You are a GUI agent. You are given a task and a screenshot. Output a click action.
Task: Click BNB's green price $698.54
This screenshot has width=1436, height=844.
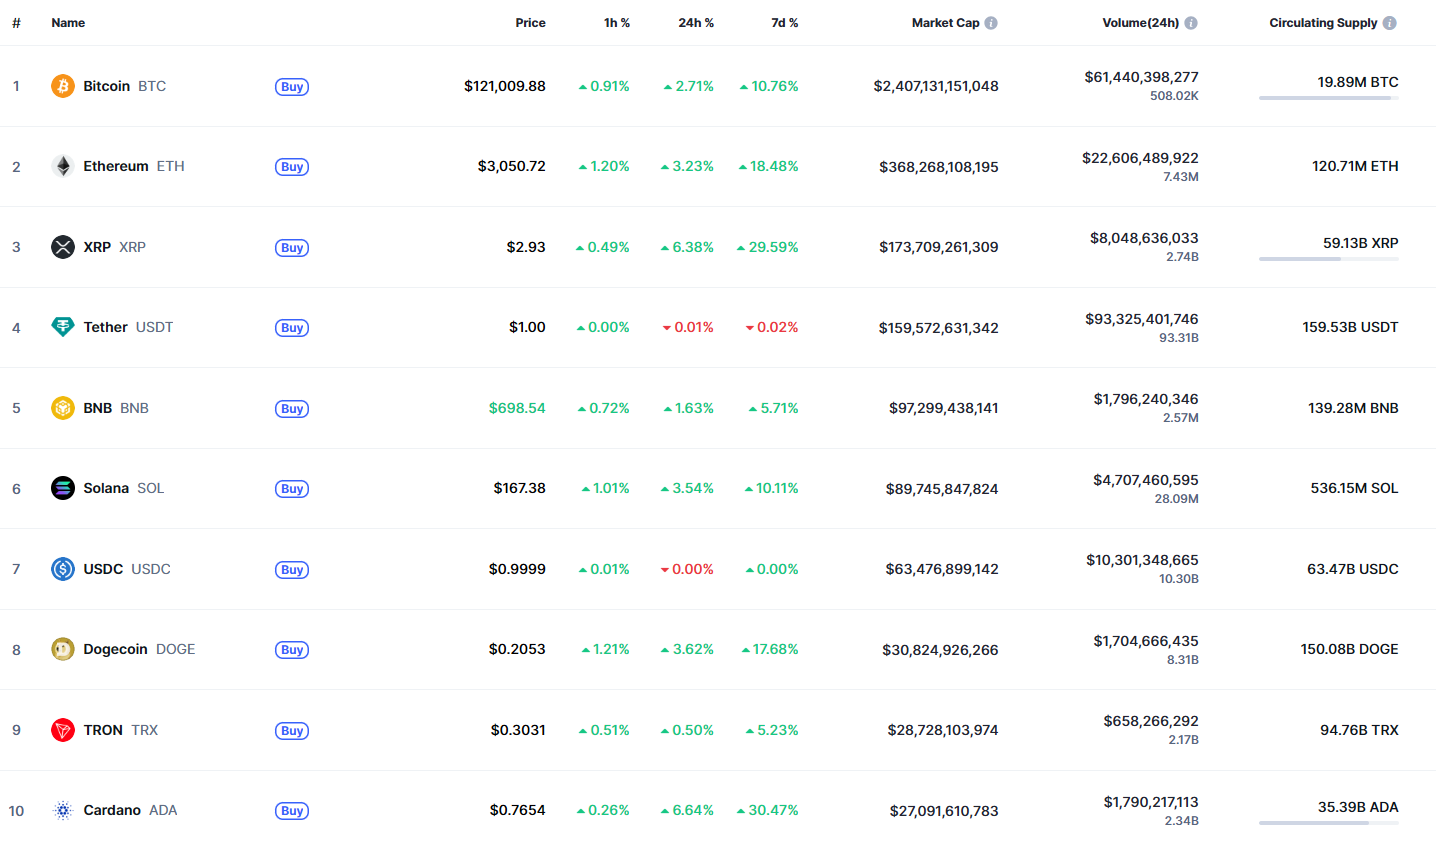517,408
